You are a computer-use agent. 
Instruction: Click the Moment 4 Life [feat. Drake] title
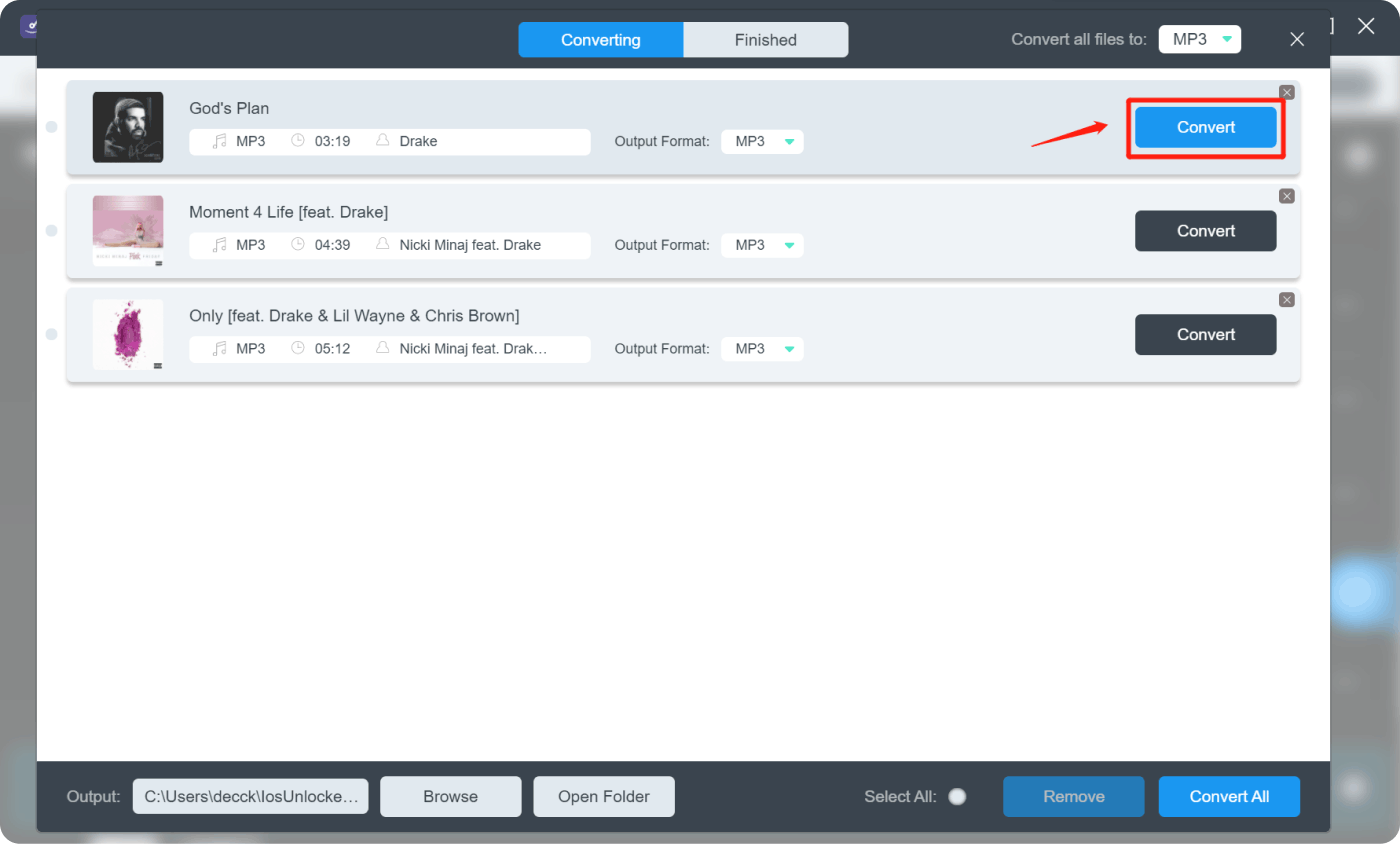[289, 212]
